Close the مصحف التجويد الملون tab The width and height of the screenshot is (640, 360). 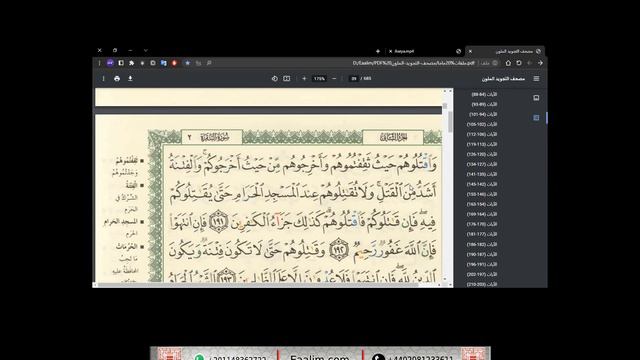pyautogui.click(x=470, y=51)
